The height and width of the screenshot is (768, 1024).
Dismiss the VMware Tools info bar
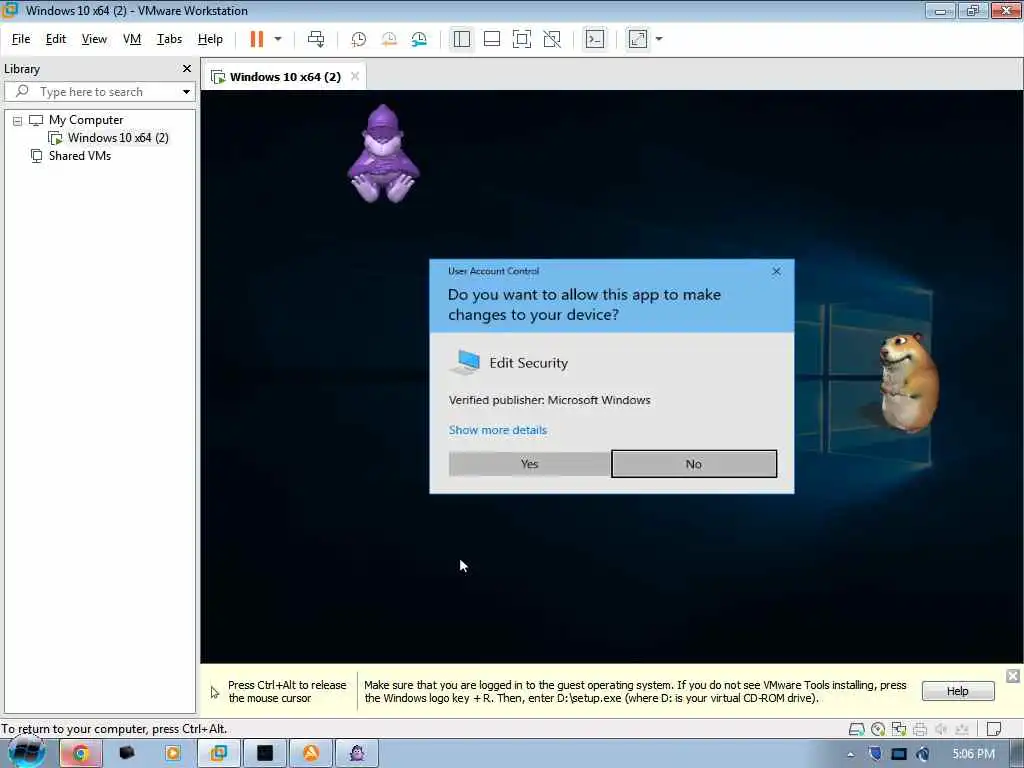(1012, 676)
